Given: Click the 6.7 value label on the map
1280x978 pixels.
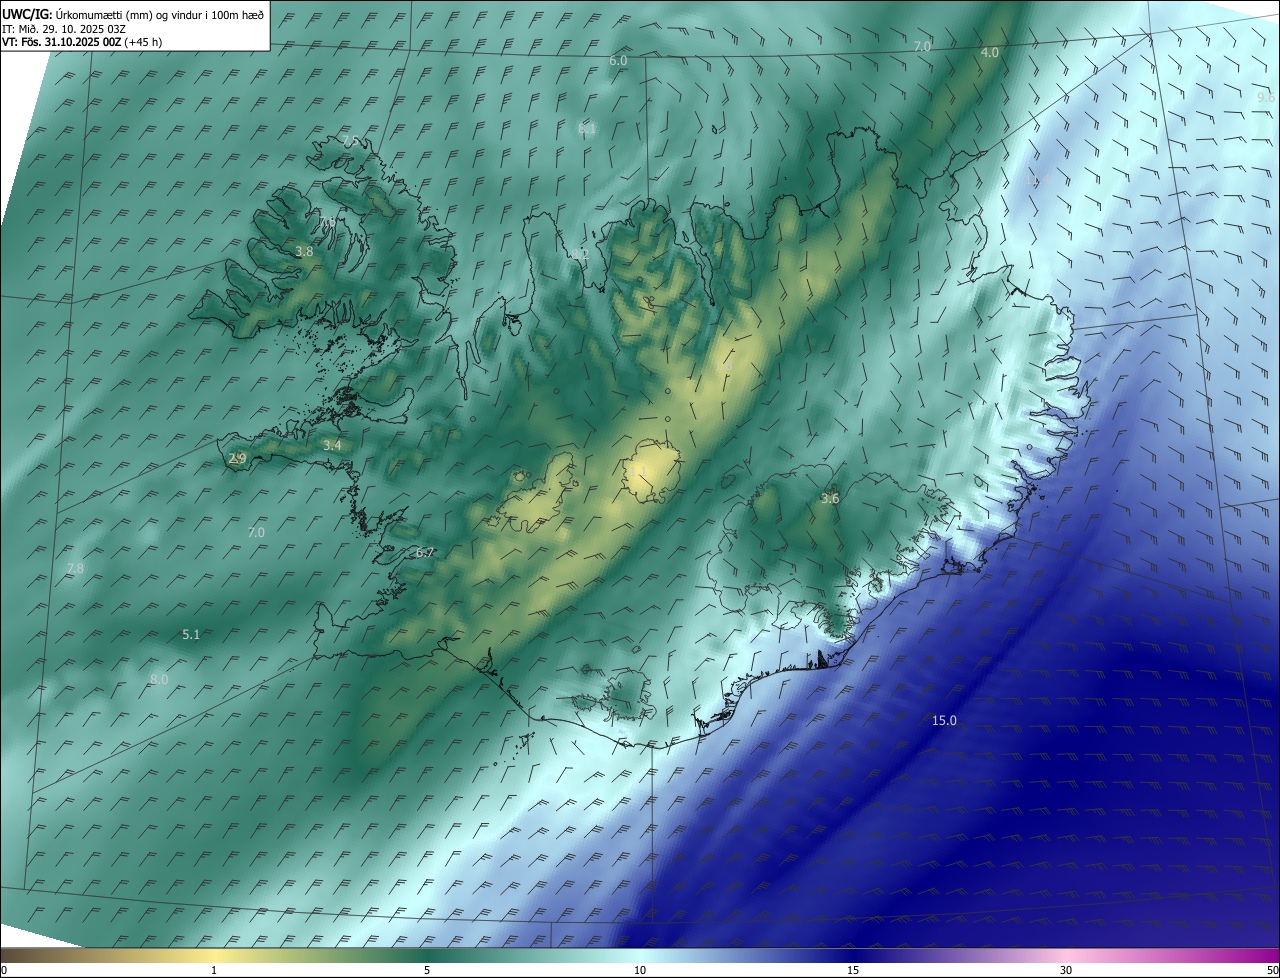Looking at the screenshot, I should click(x=424, y=553).
